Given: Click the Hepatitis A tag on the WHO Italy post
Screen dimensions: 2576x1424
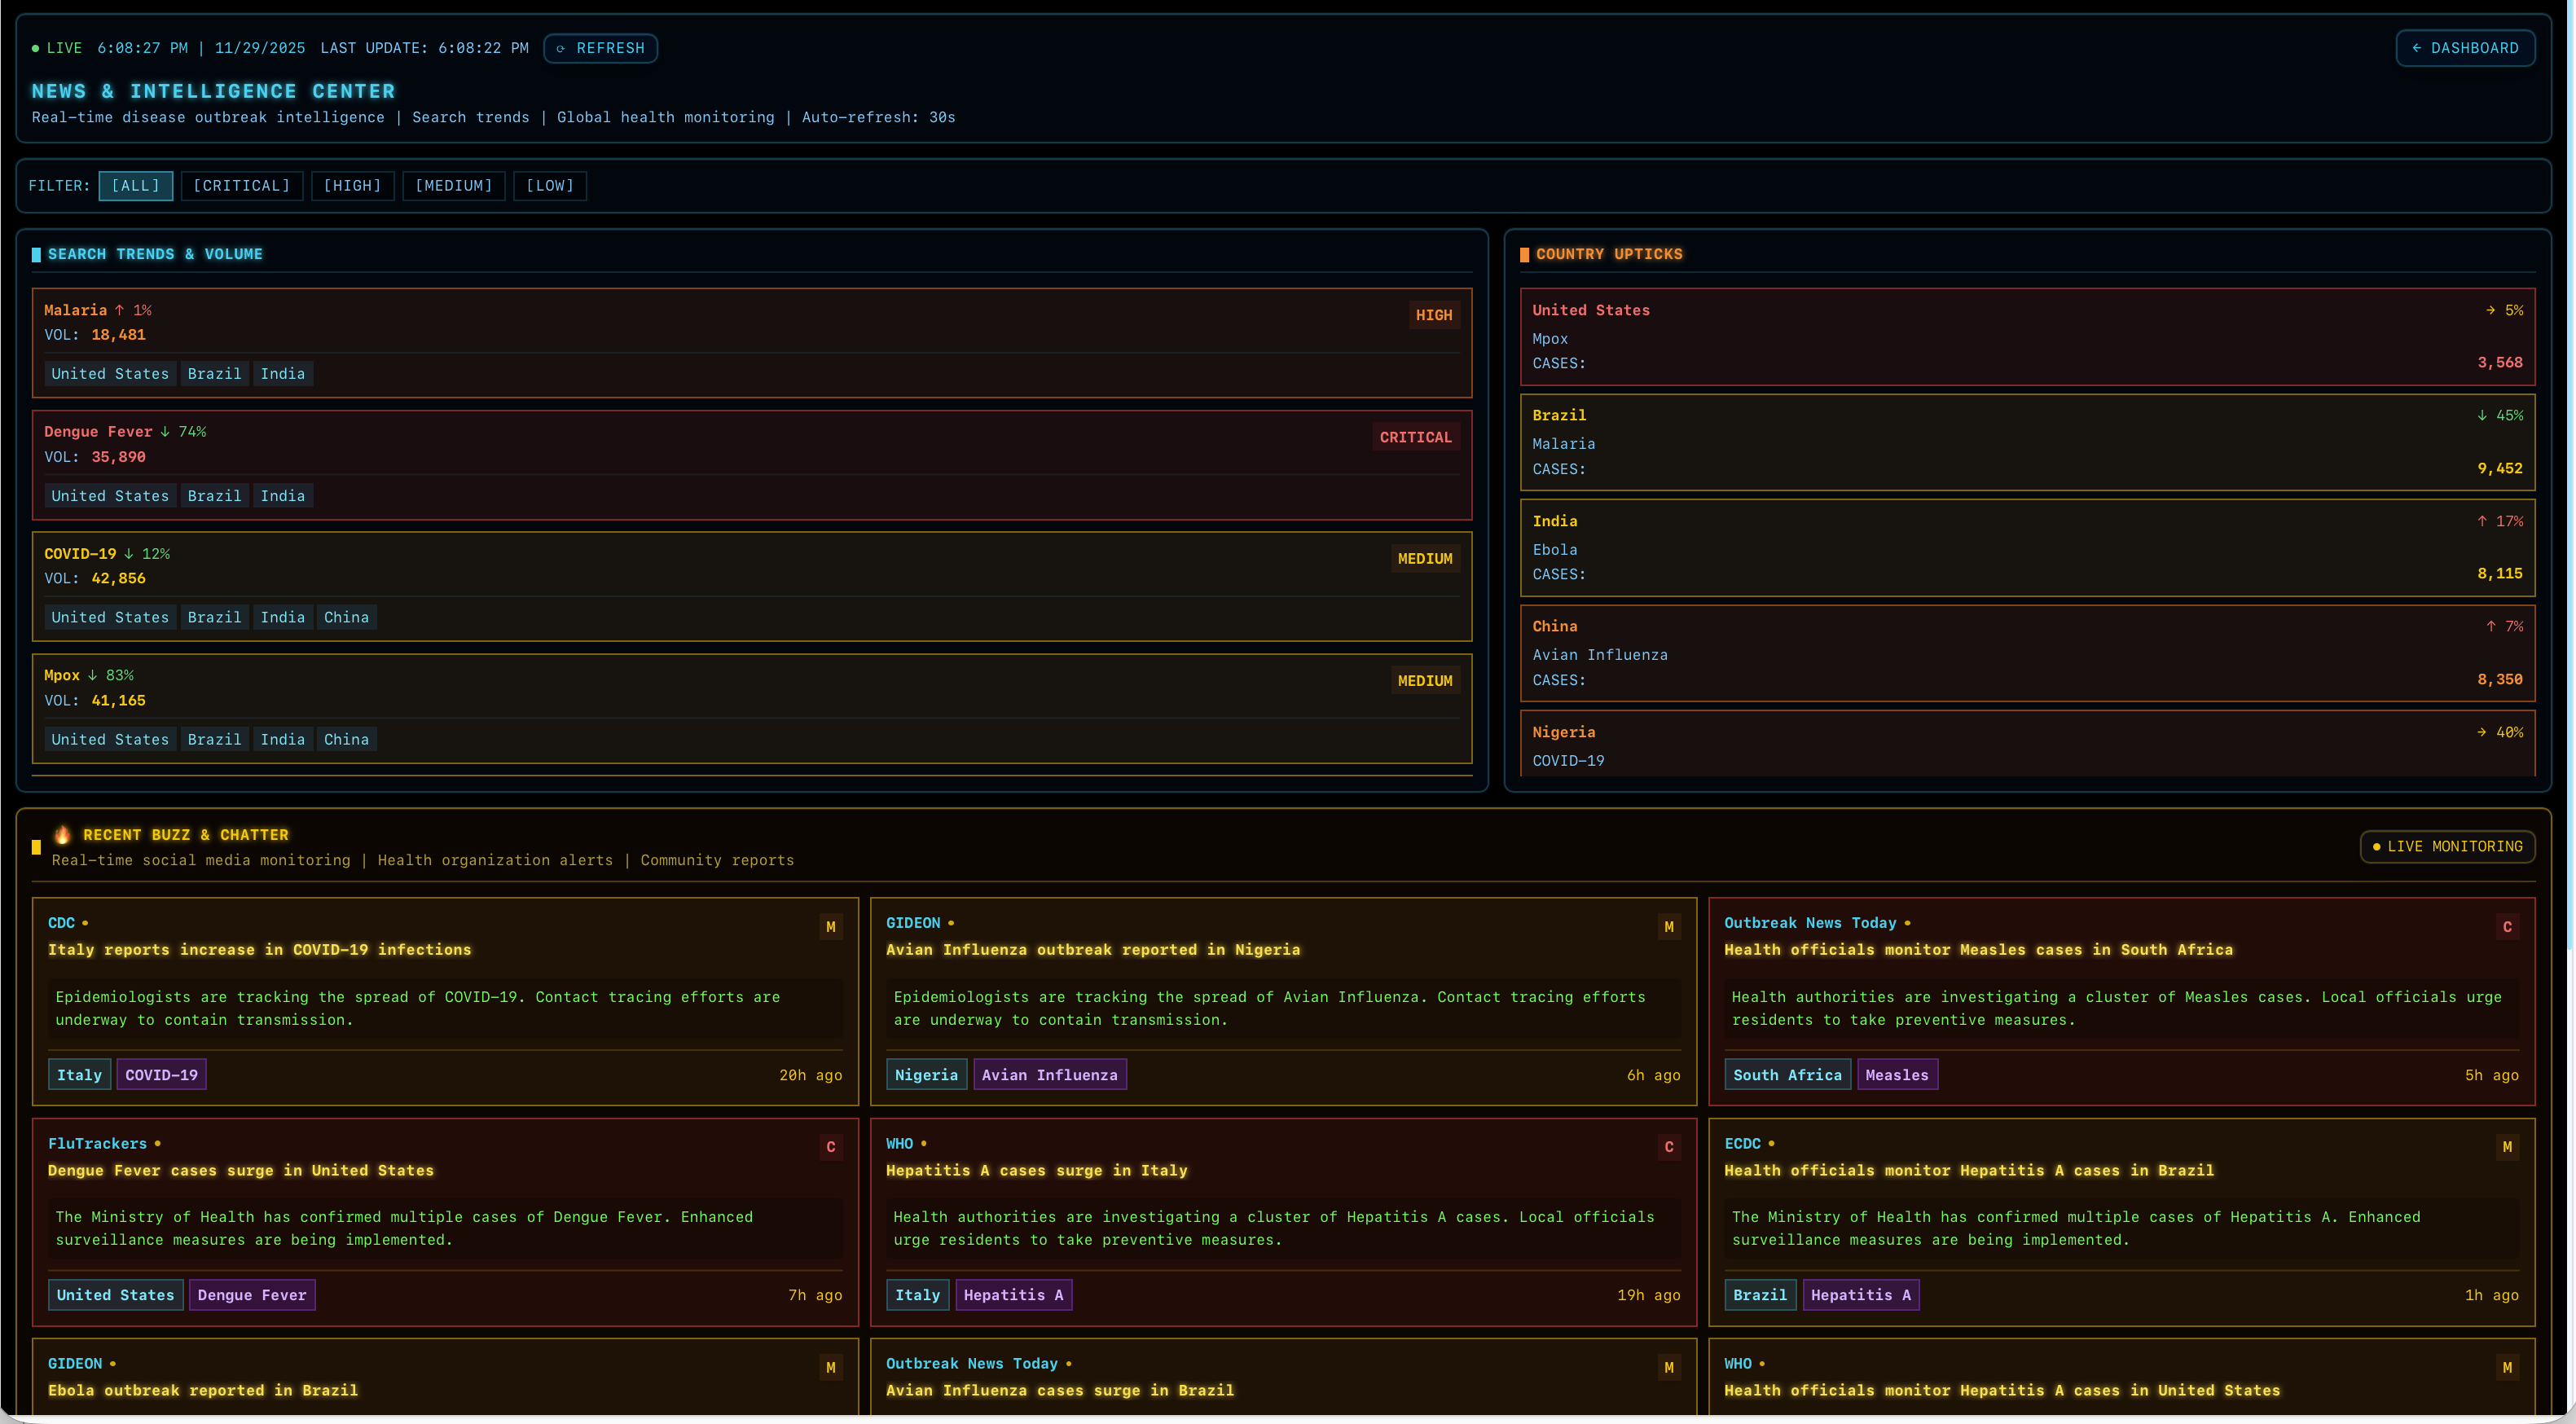Looking at the screenshot, I should point(1013,1295).
